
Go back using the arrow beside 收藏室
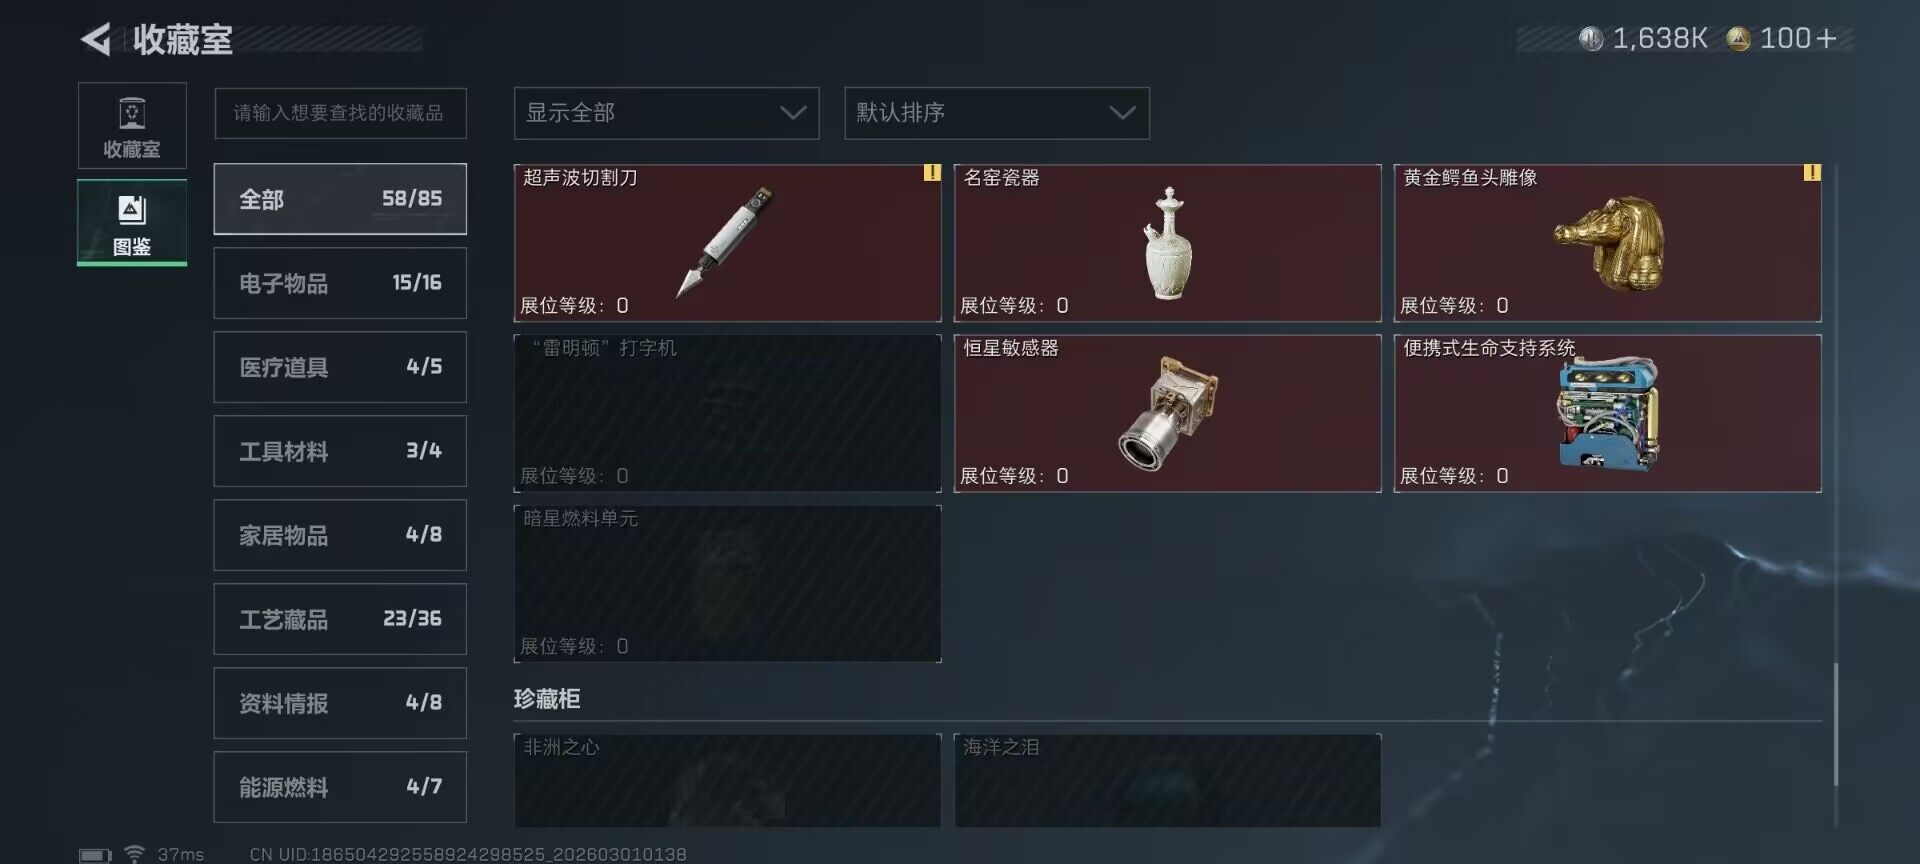96,40
